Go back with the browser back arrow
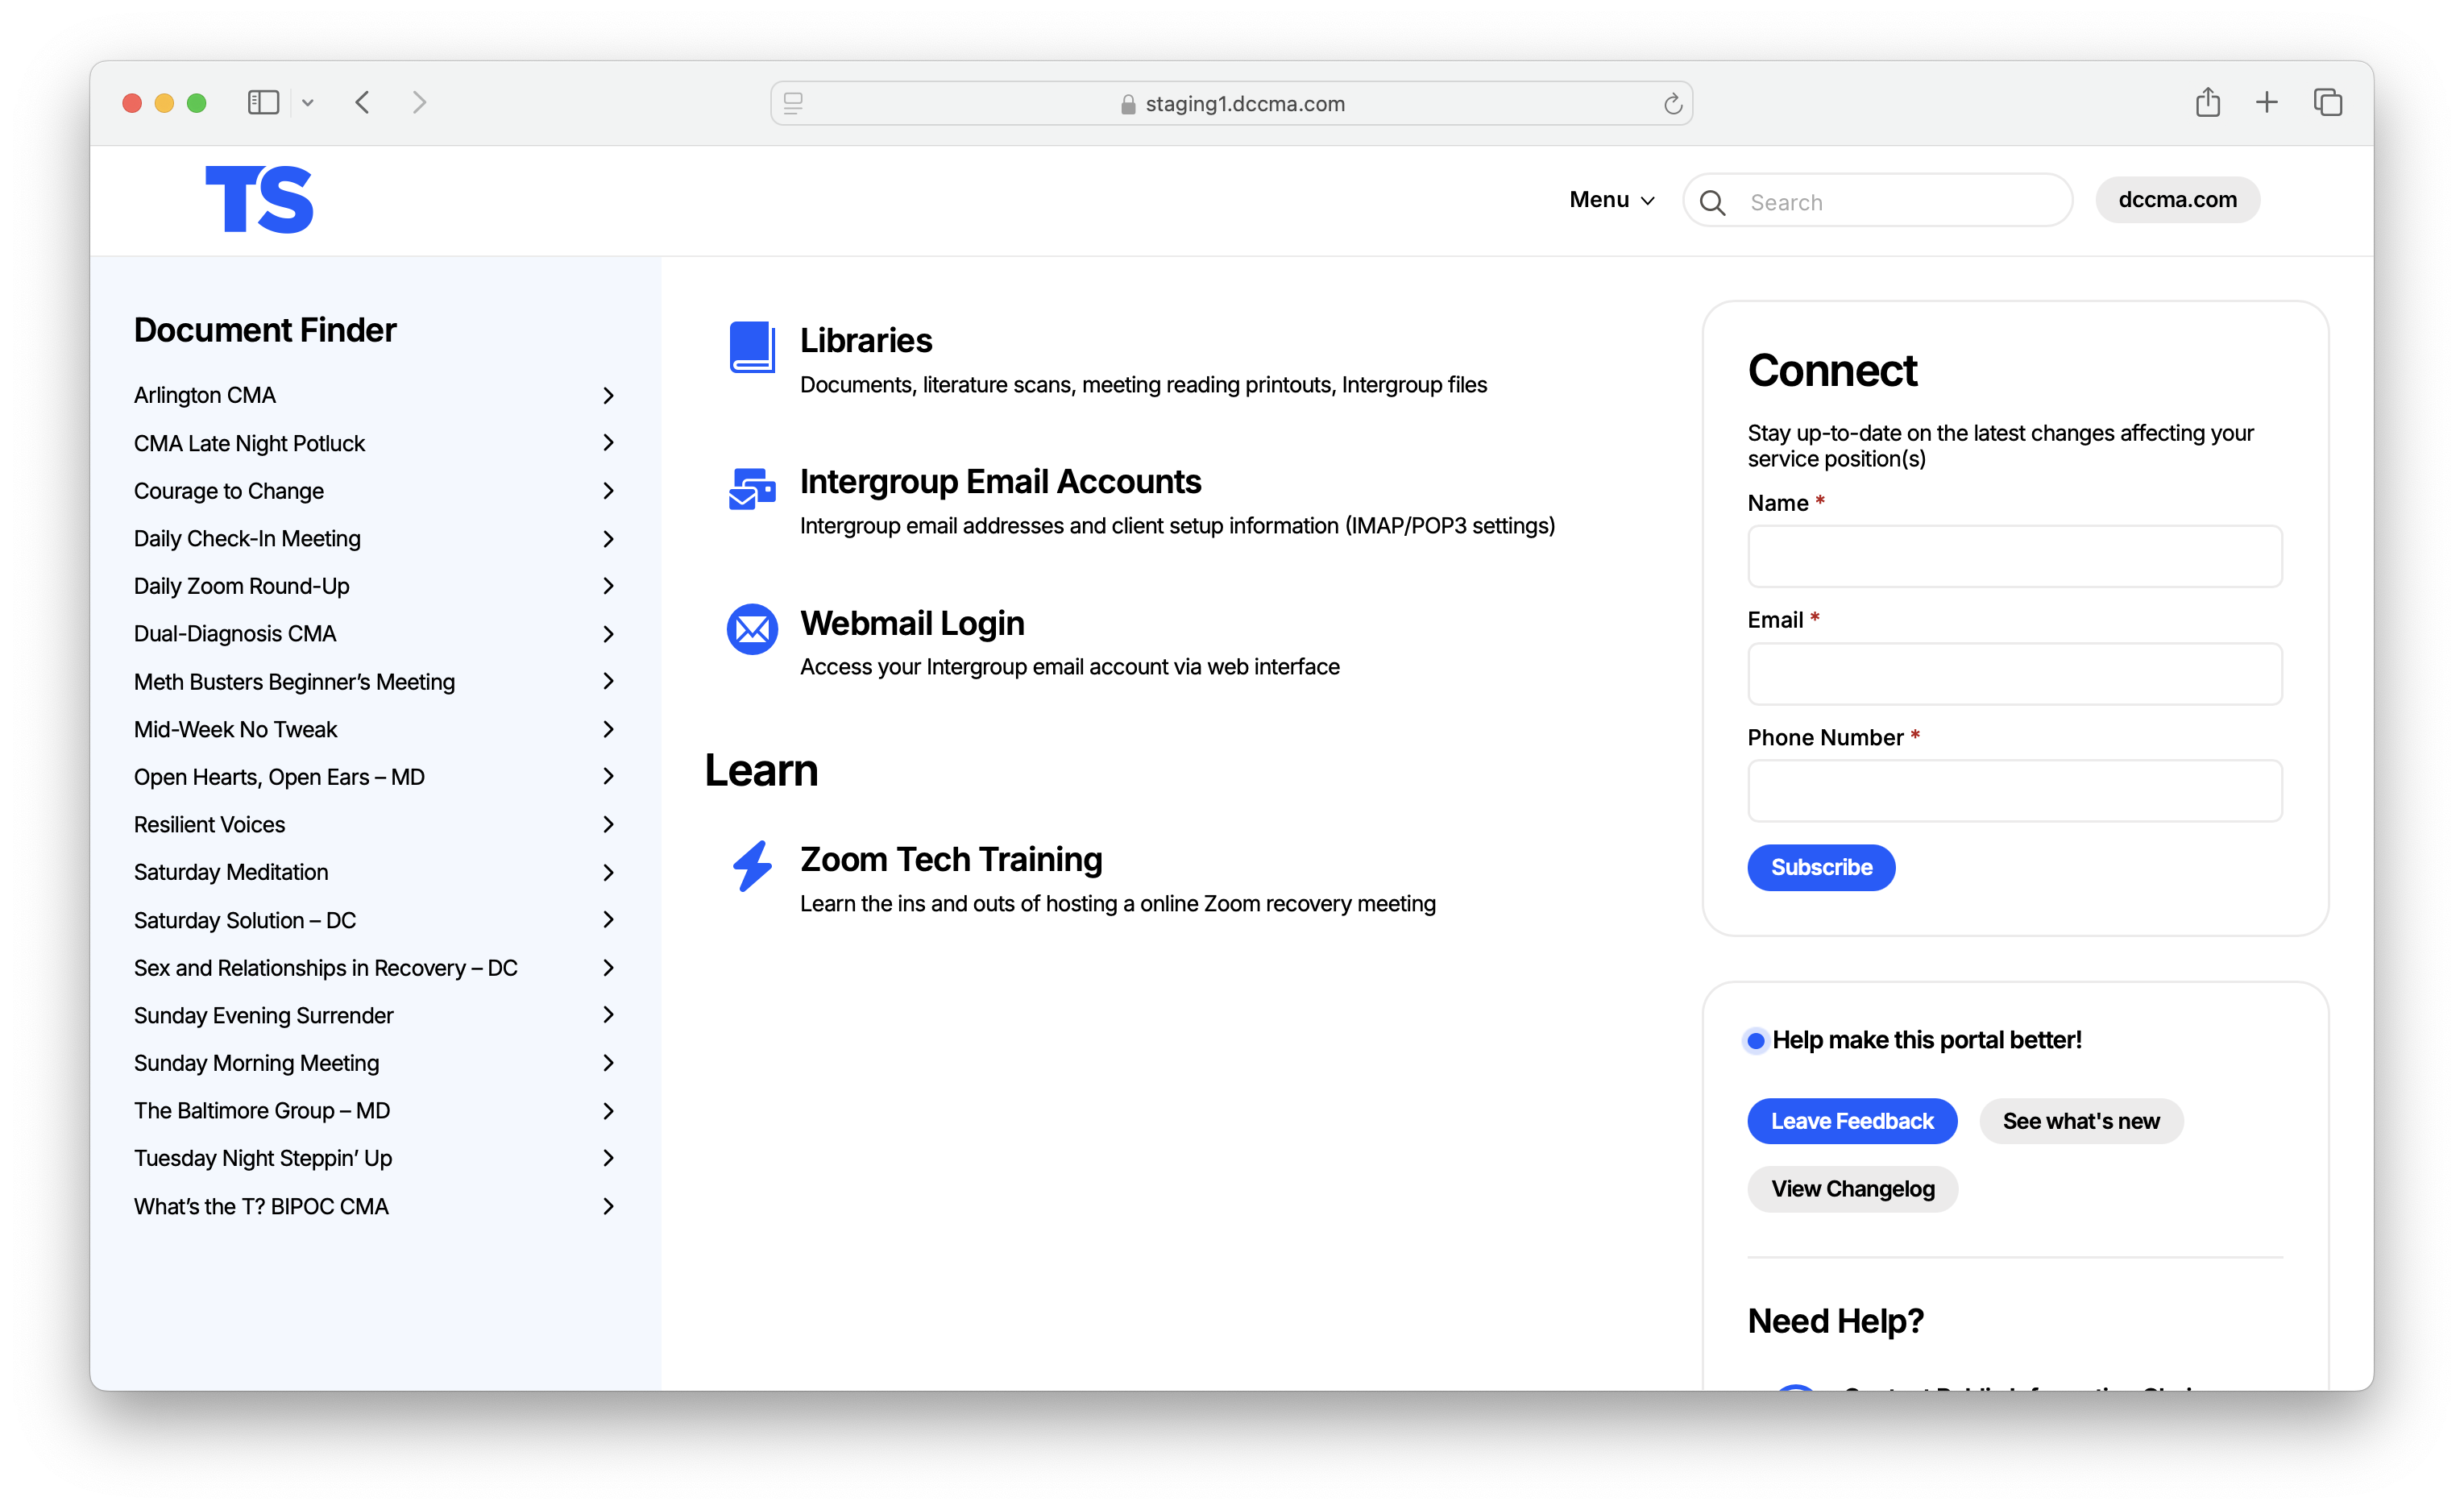Screen dimensions: 2464x1510 coord(363,102)
